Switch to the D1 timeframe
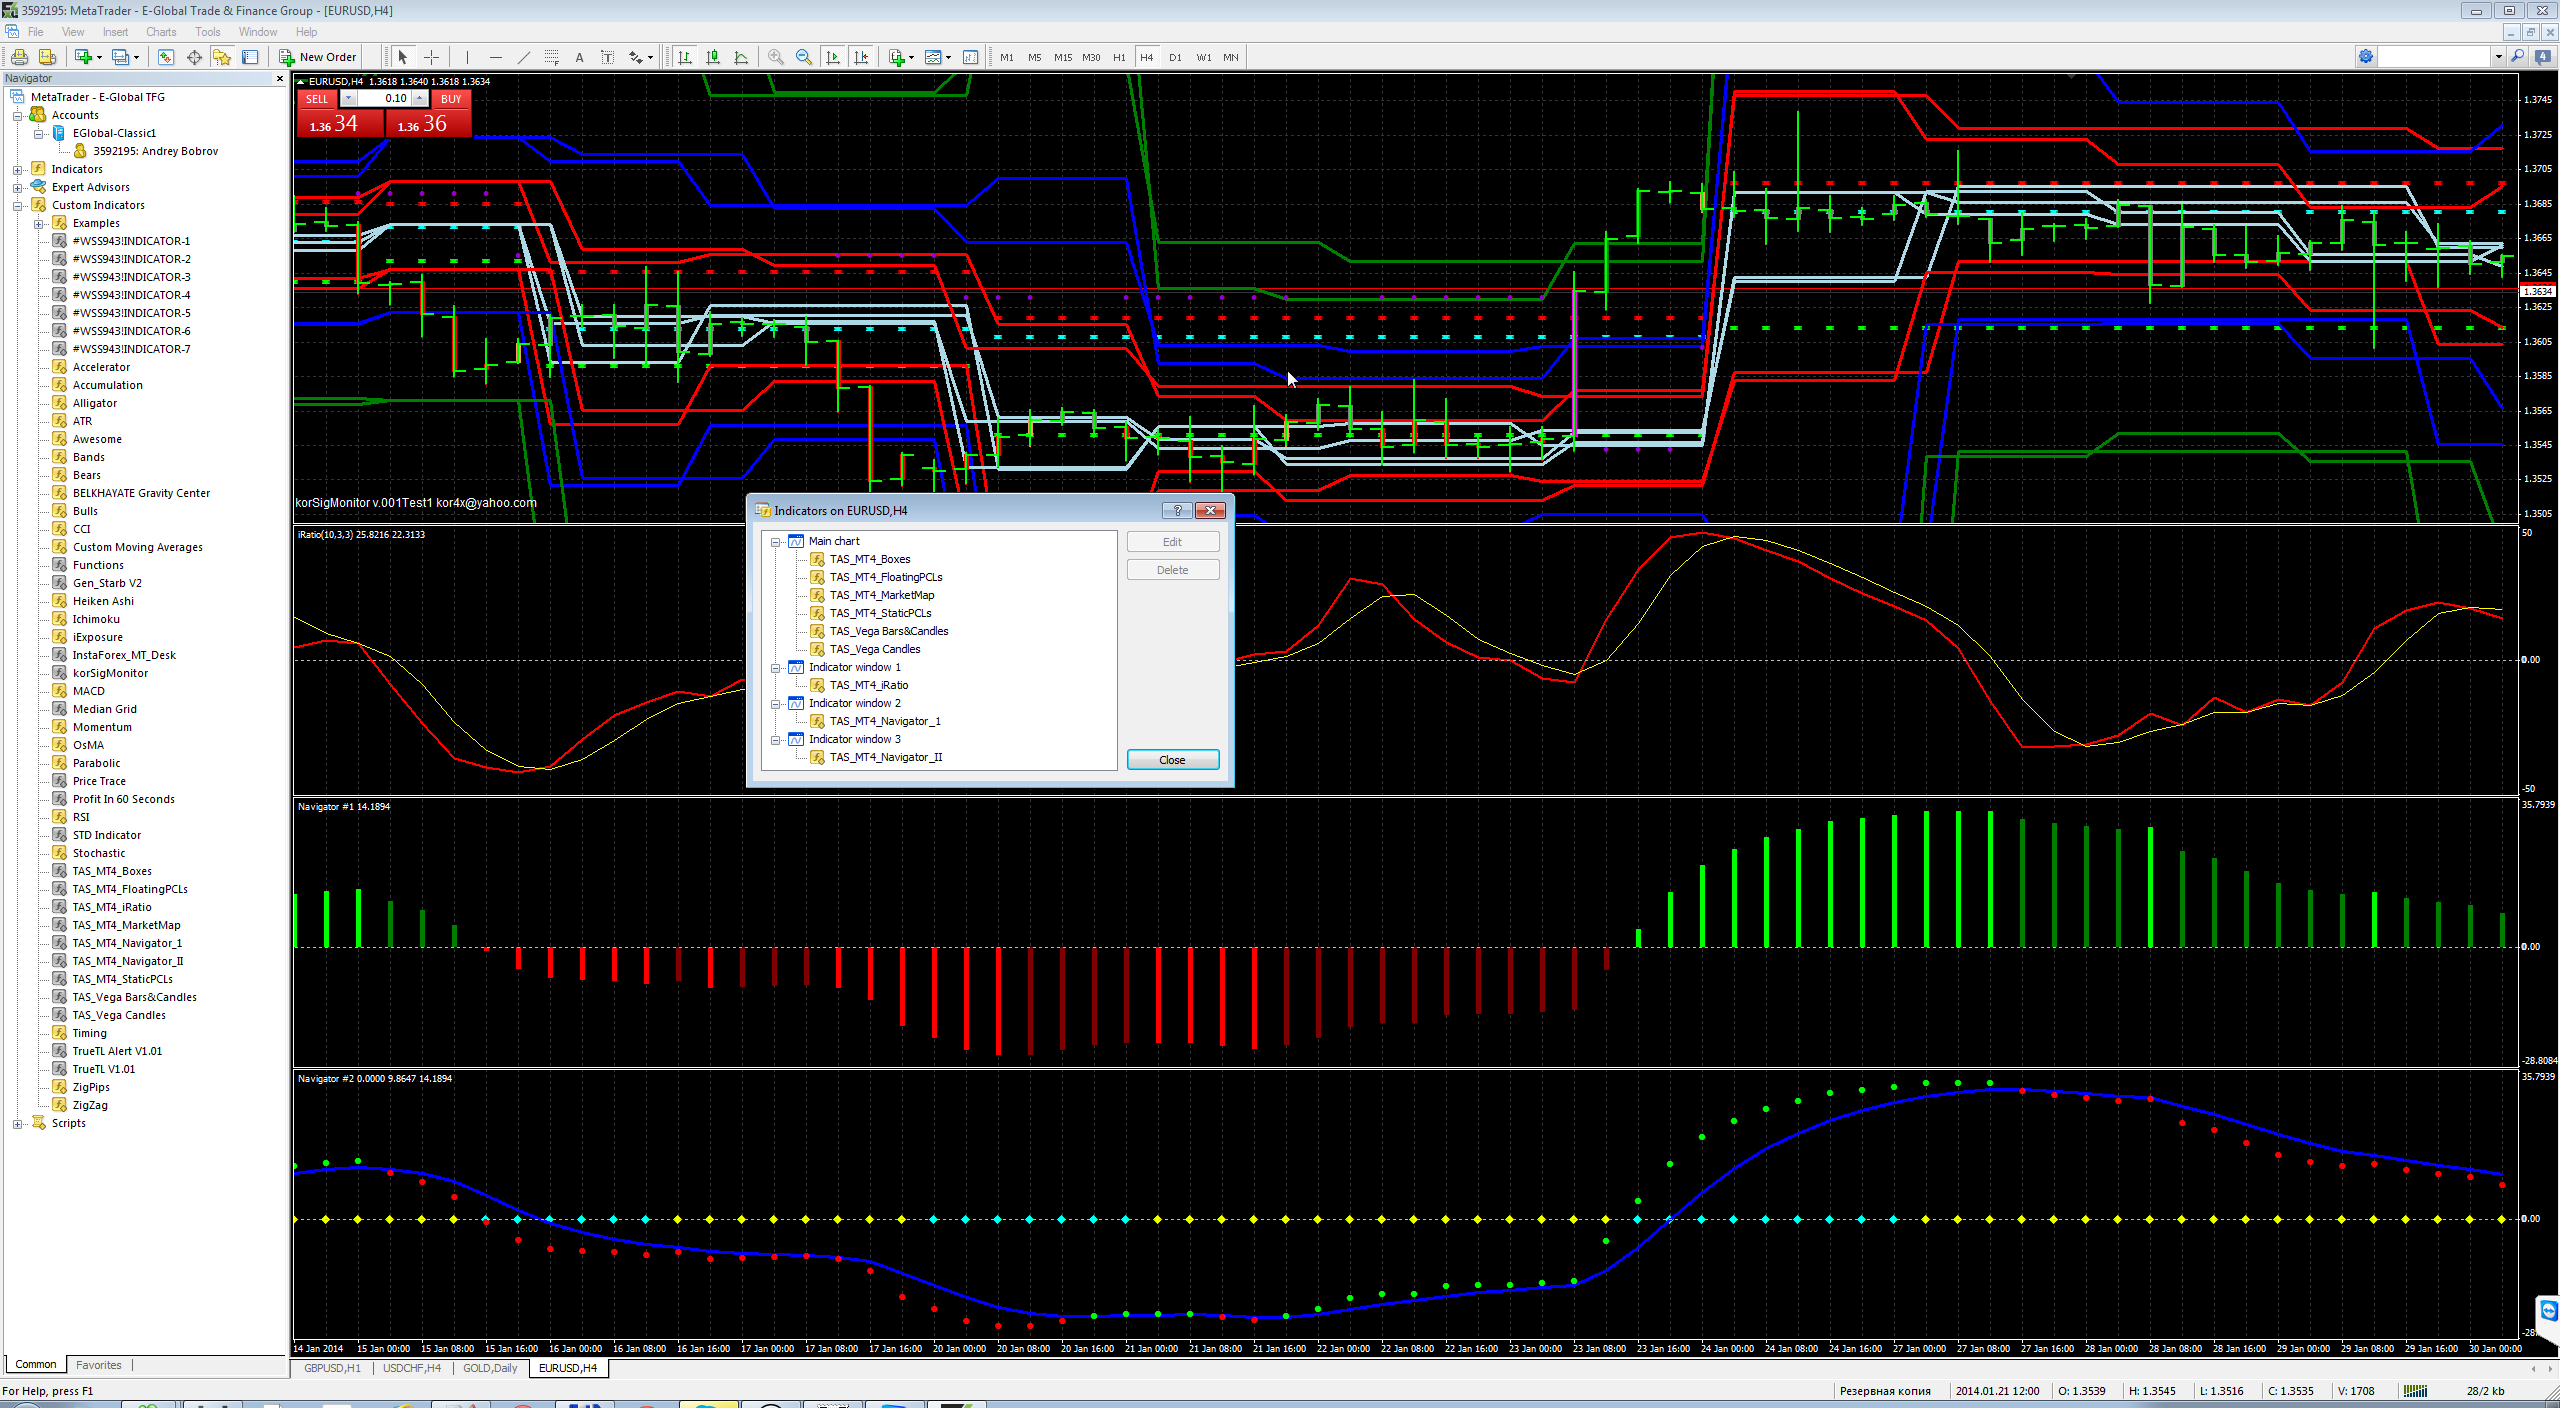 coord(1175,57)
